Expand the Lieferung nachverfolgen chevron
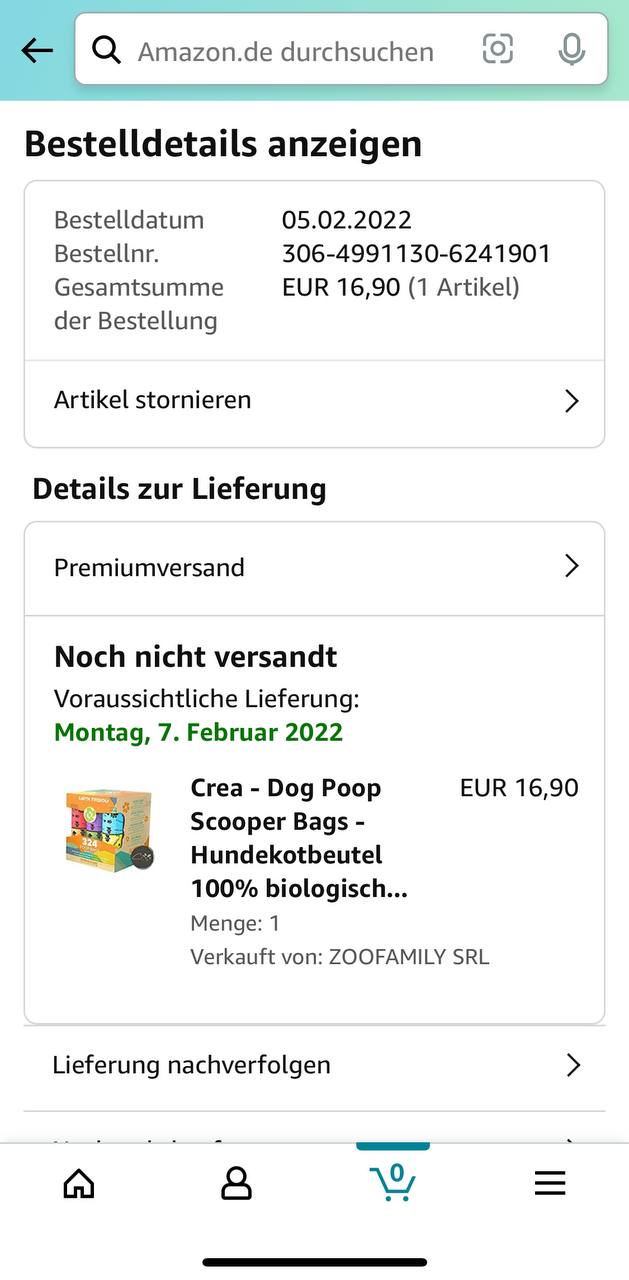629x1280 pixels. pyautogui.click(x=573, y=1065)
